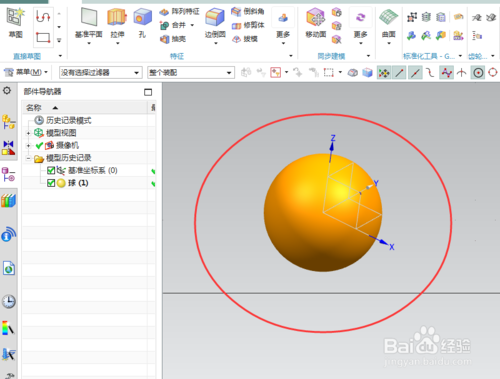
Task: Enable Control Point snap curve icon
Action: [x=430, y=72]
